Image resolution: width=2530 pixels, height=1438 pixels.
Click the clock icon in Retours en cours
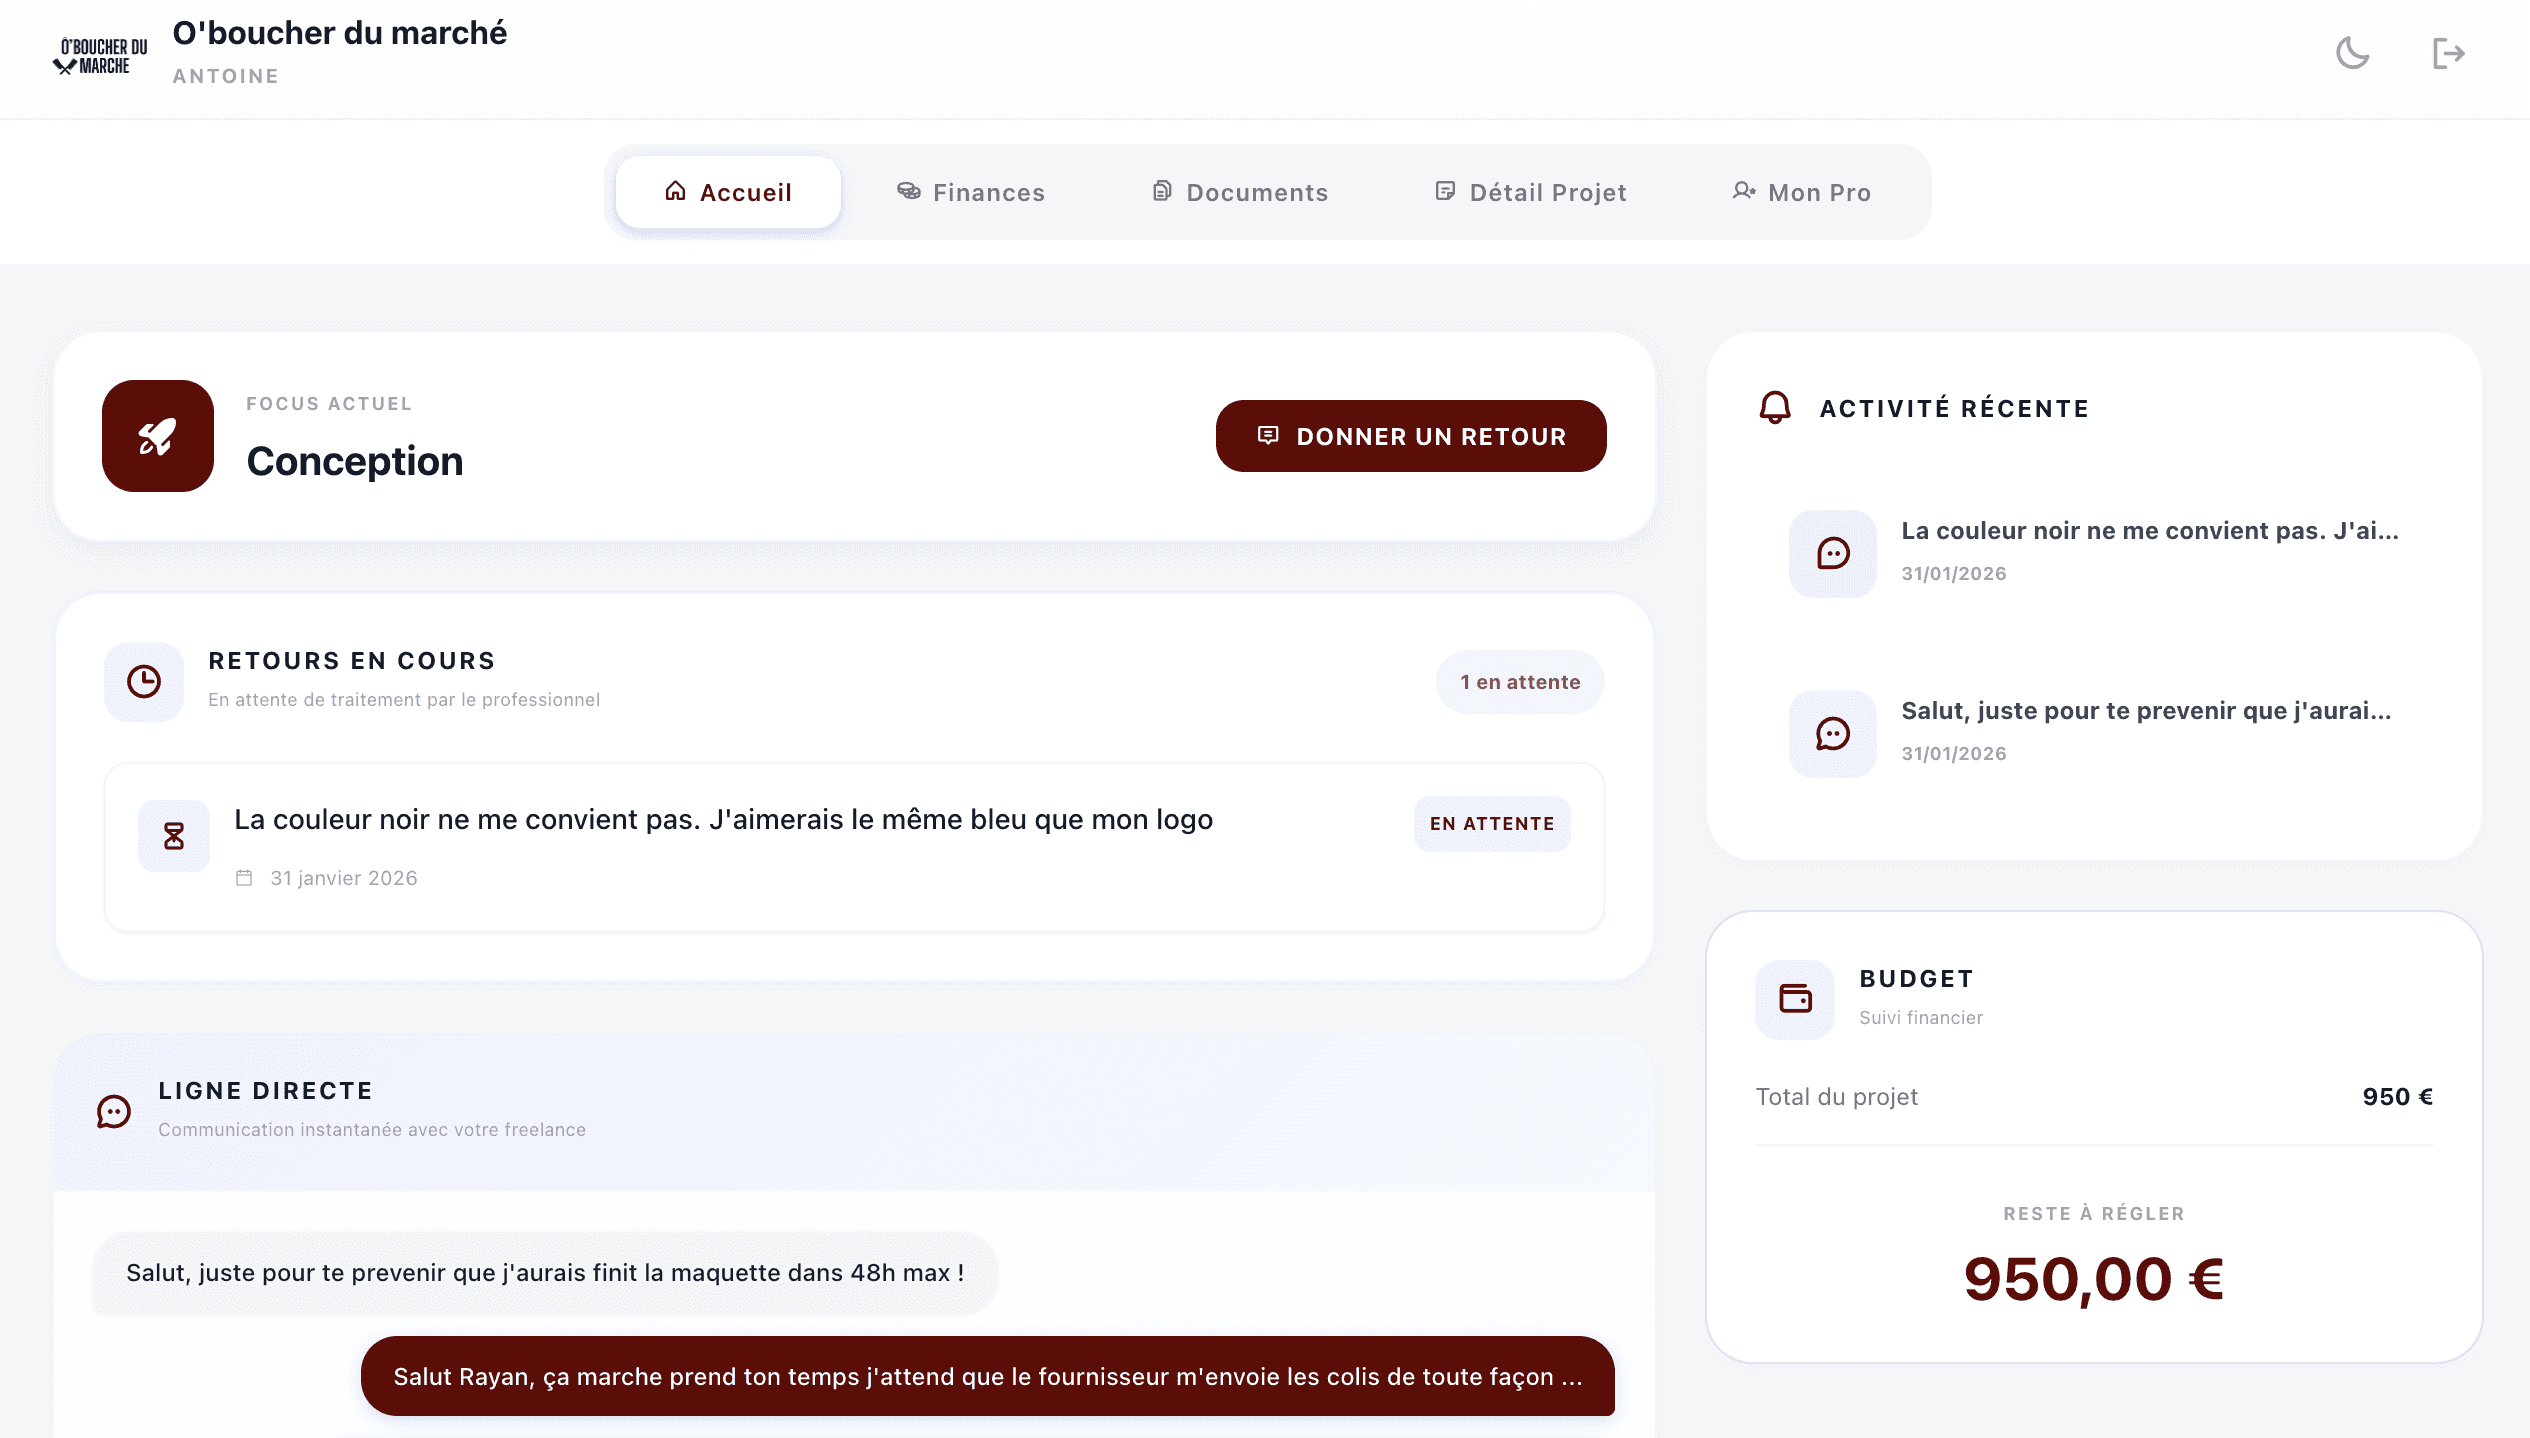tap(144, 682)
